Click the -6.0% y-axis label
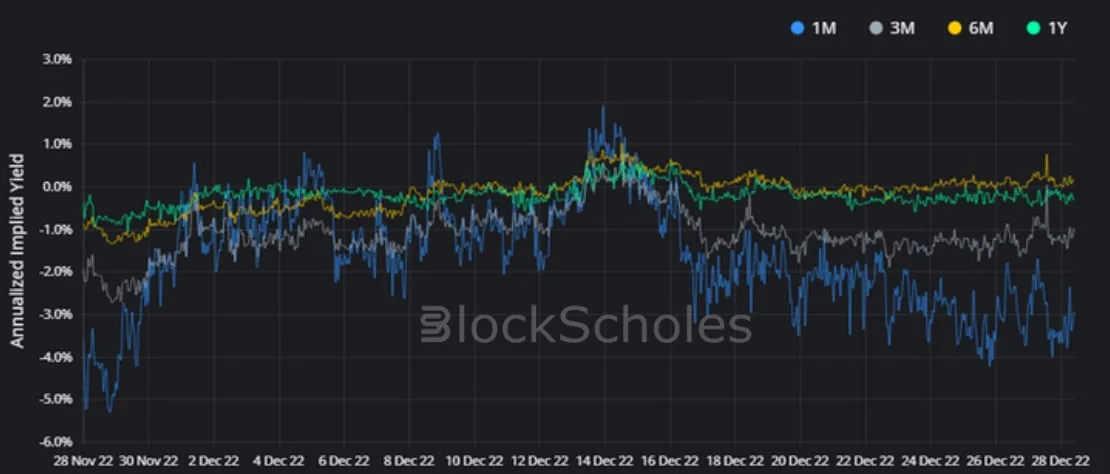 pyautogui.click(x=55, y=441)
